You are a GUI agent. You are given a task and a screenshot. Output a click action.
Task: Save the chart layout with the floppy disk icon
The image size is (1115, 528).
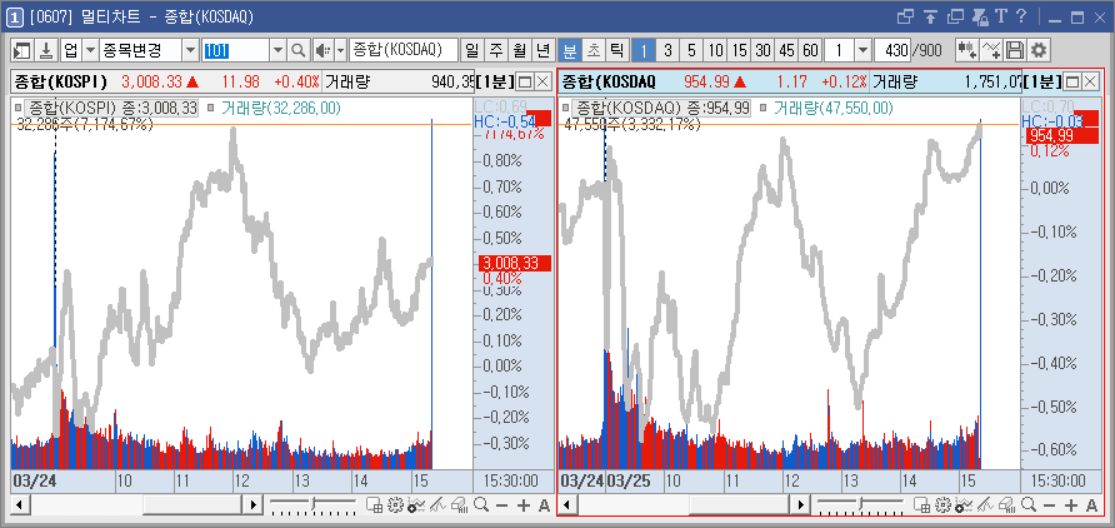[x=1015, y=50]
